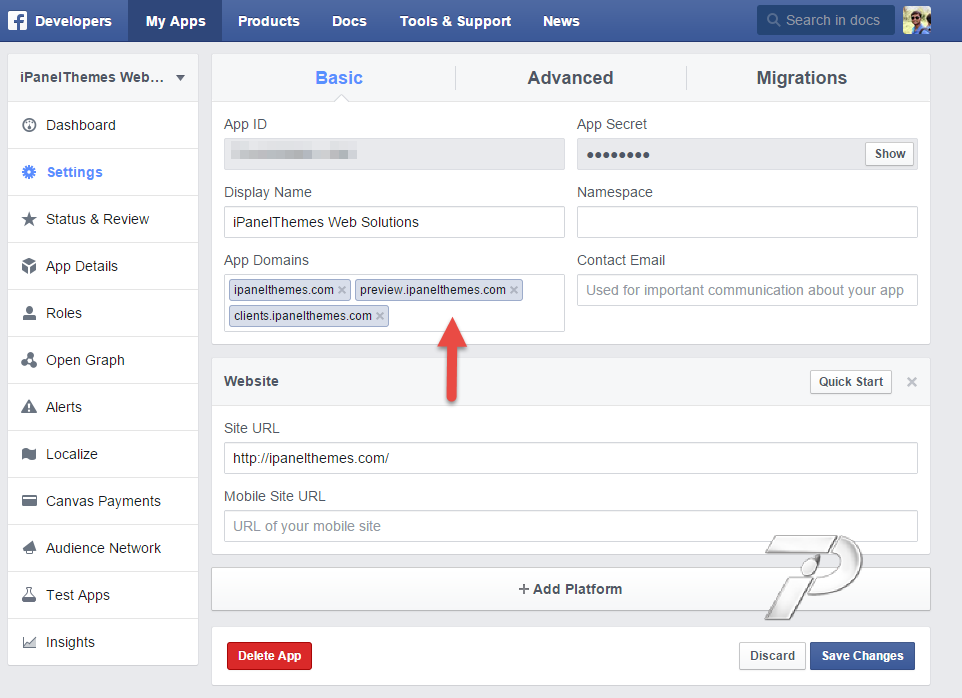Click the App Details cube icon
Screen dimensions: 962x698
click(x=28, y=266)
